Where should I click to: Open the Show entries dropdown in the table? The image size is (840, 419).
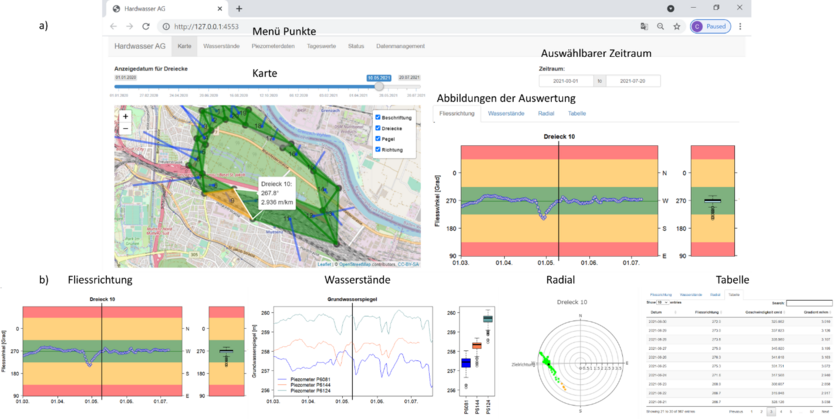pos(662,302)
